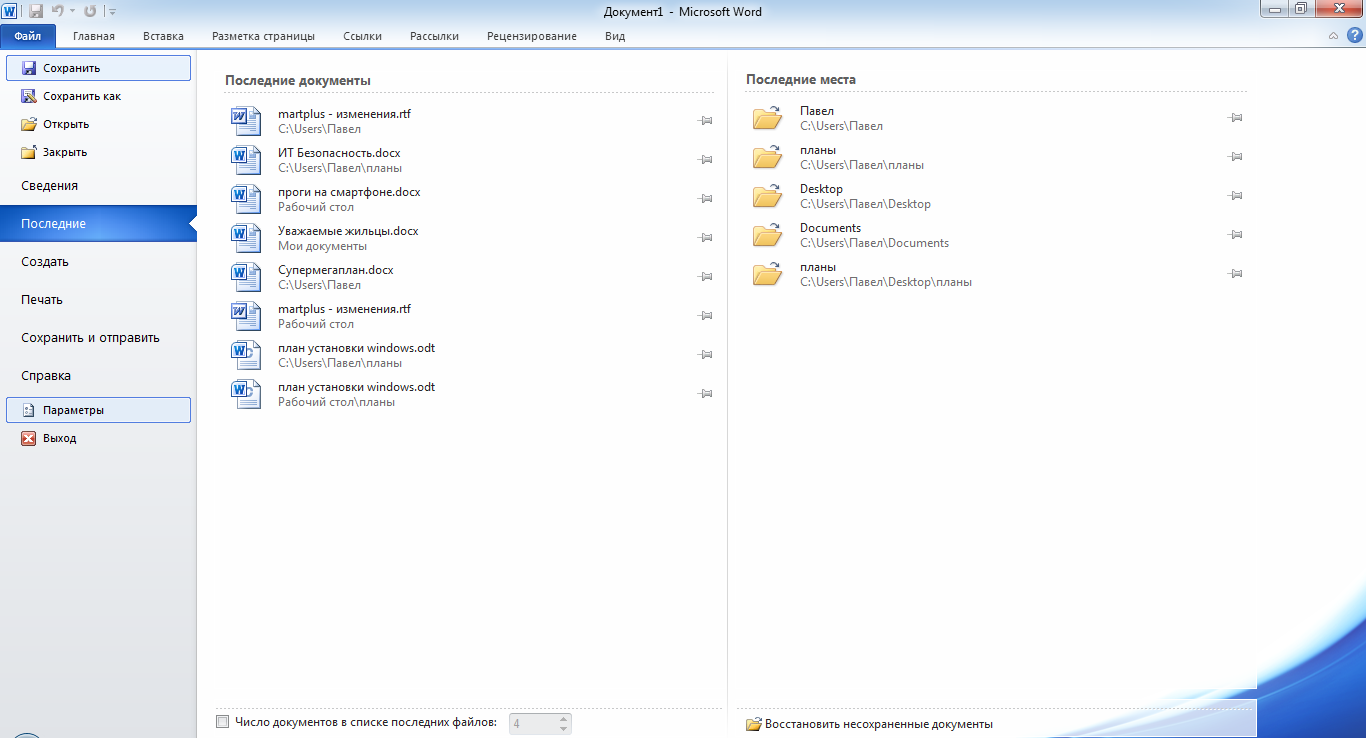Pin the first martplus - изменения.rtf entry
The width and height of the screenshot is (1366, 738).
pos(705,121)
